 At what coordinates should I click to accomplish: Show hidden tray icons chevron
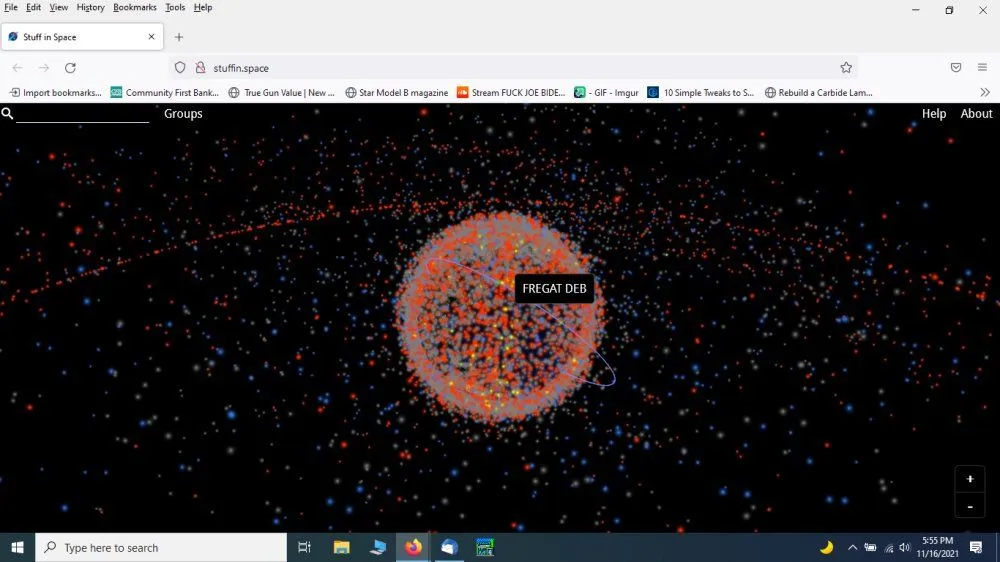852,547
